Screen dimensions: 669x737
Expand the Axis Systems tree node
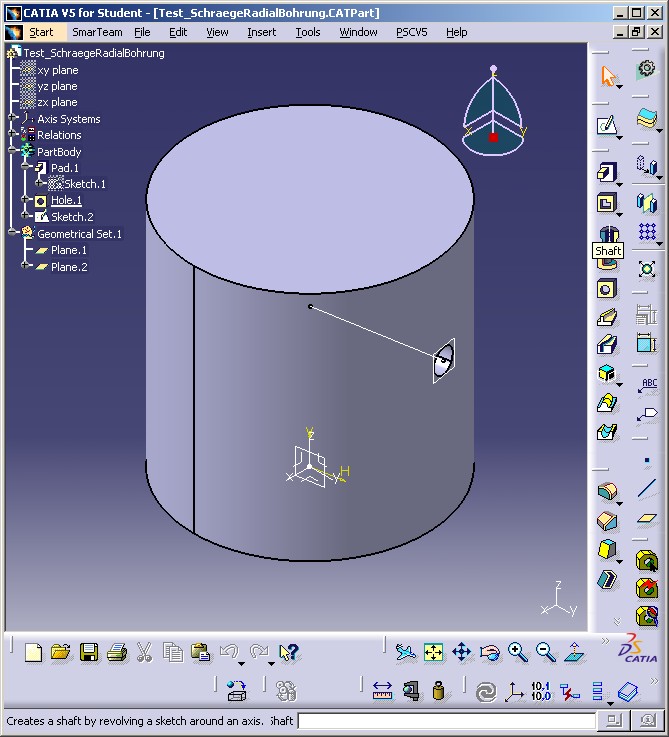12,117
